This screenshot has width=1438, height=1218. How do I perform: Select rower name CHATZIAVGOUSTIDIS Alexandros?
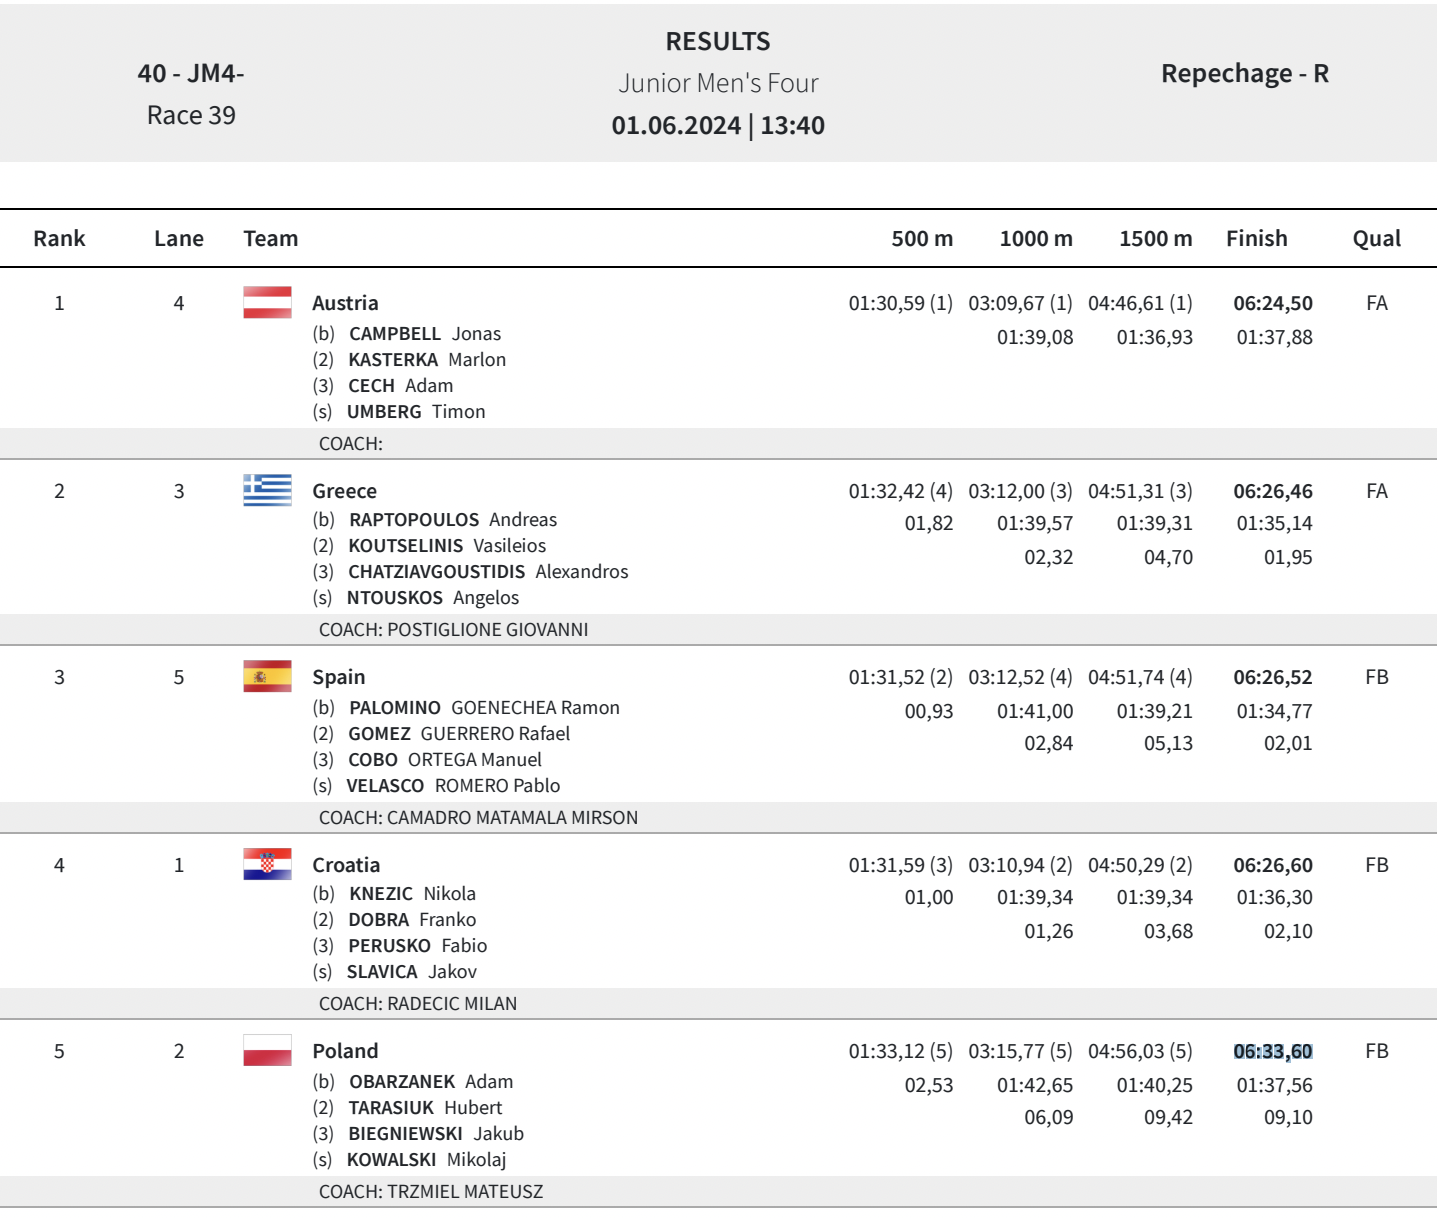tap(487, 572)
